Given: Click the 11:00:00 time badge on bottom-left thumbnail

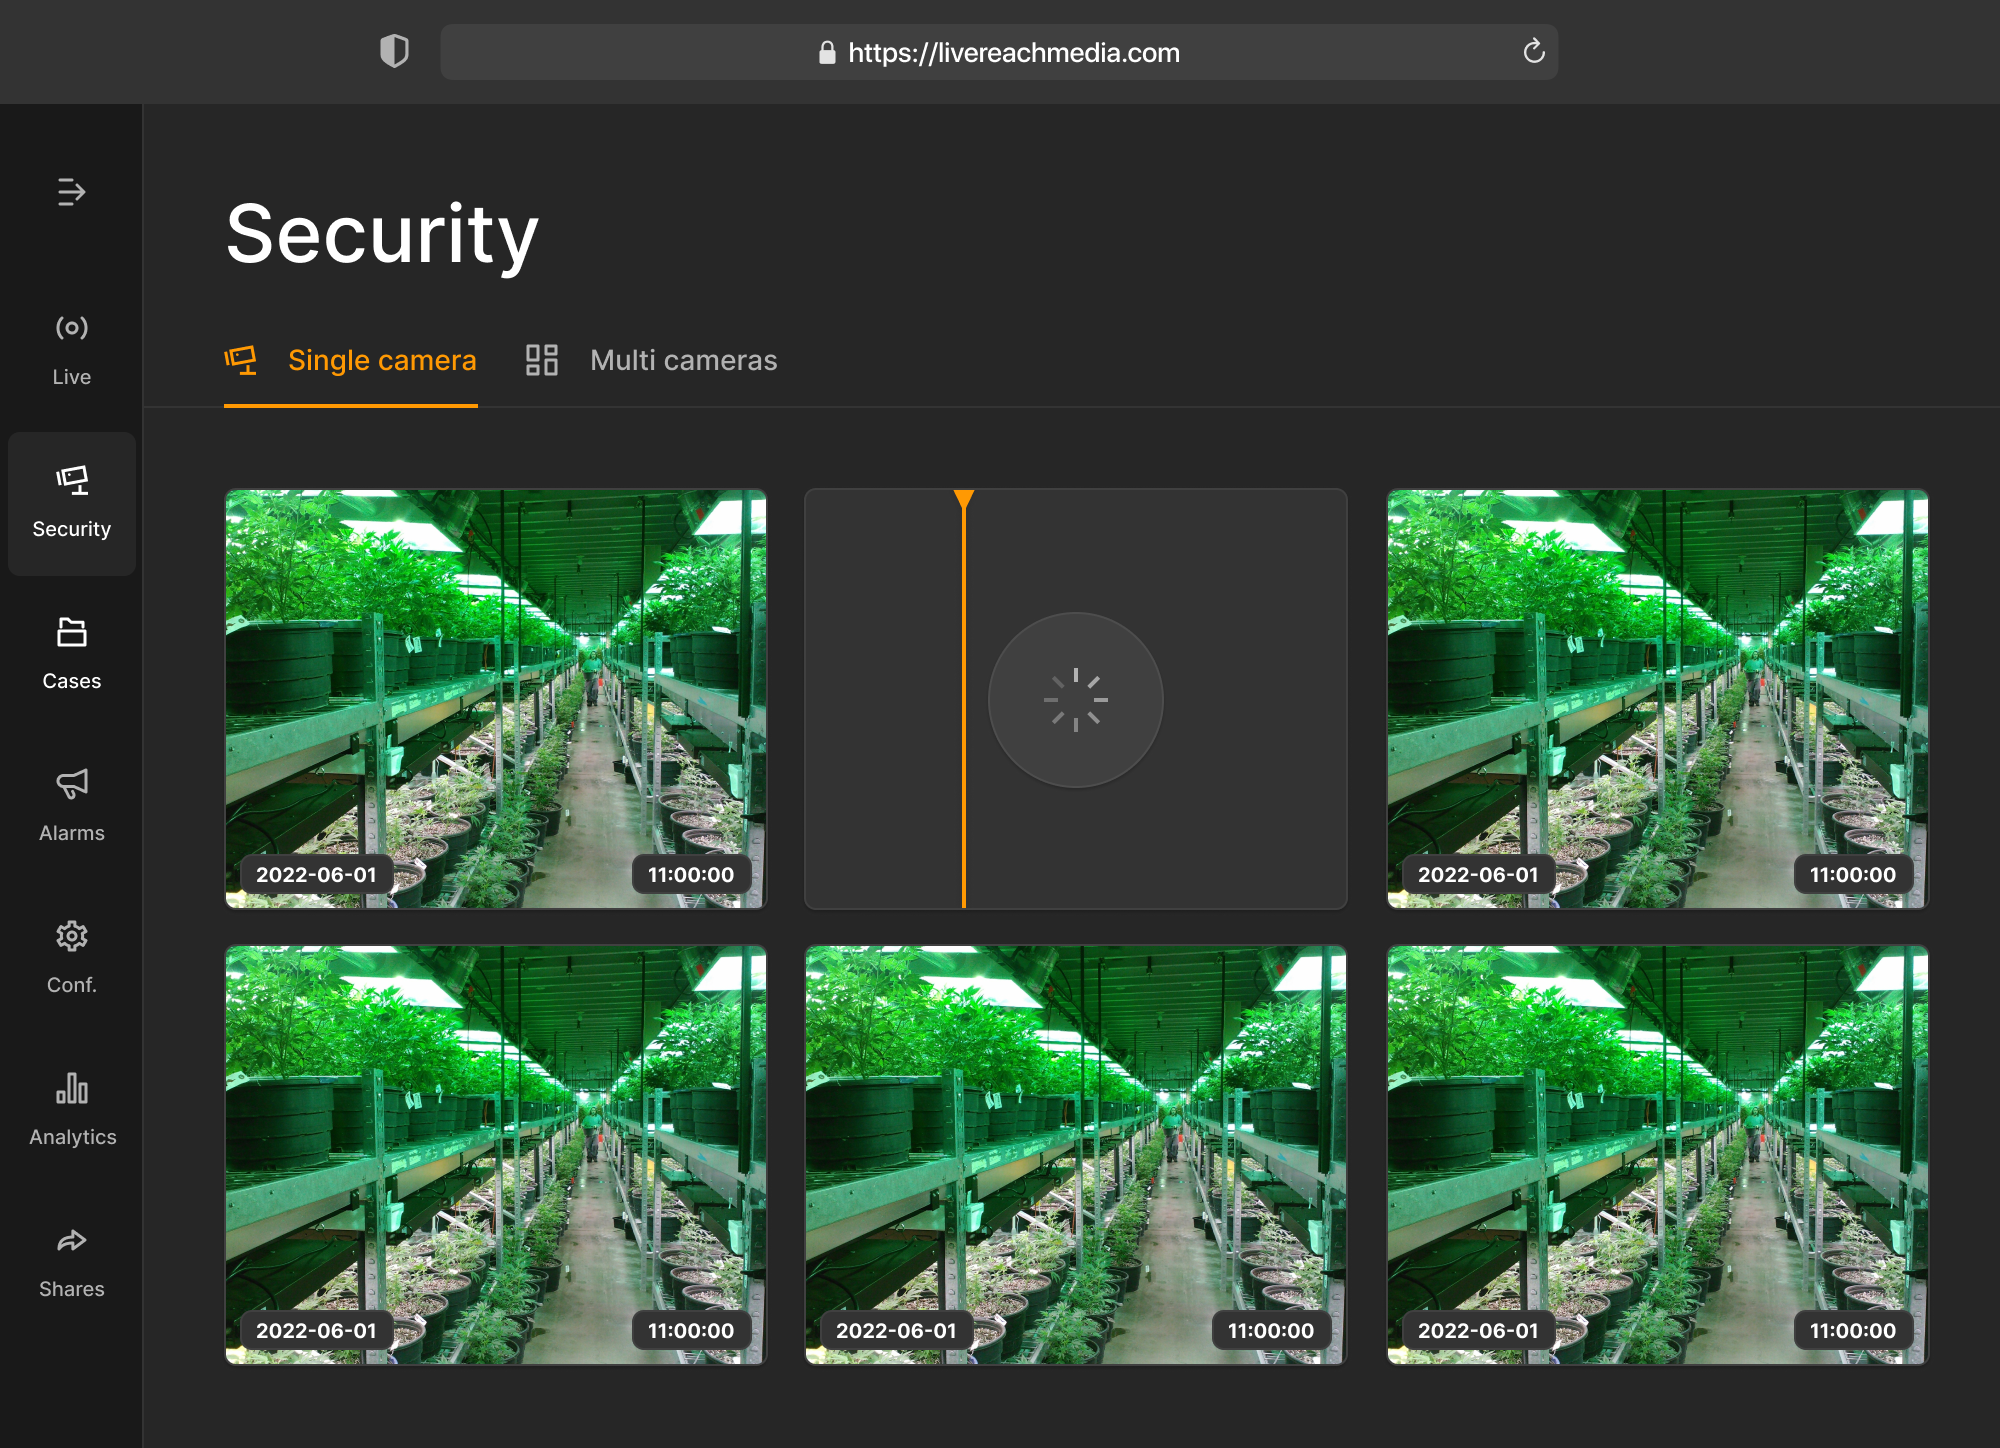Looking at the screenshot, I should pos(691,1331).
